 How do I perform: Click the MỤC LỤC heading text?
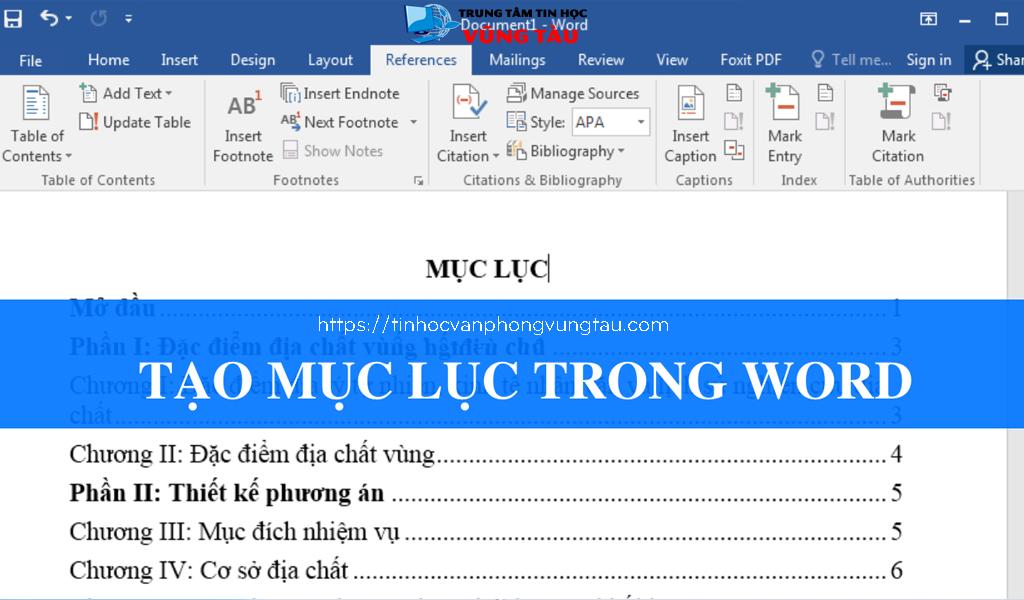[487, 269]
